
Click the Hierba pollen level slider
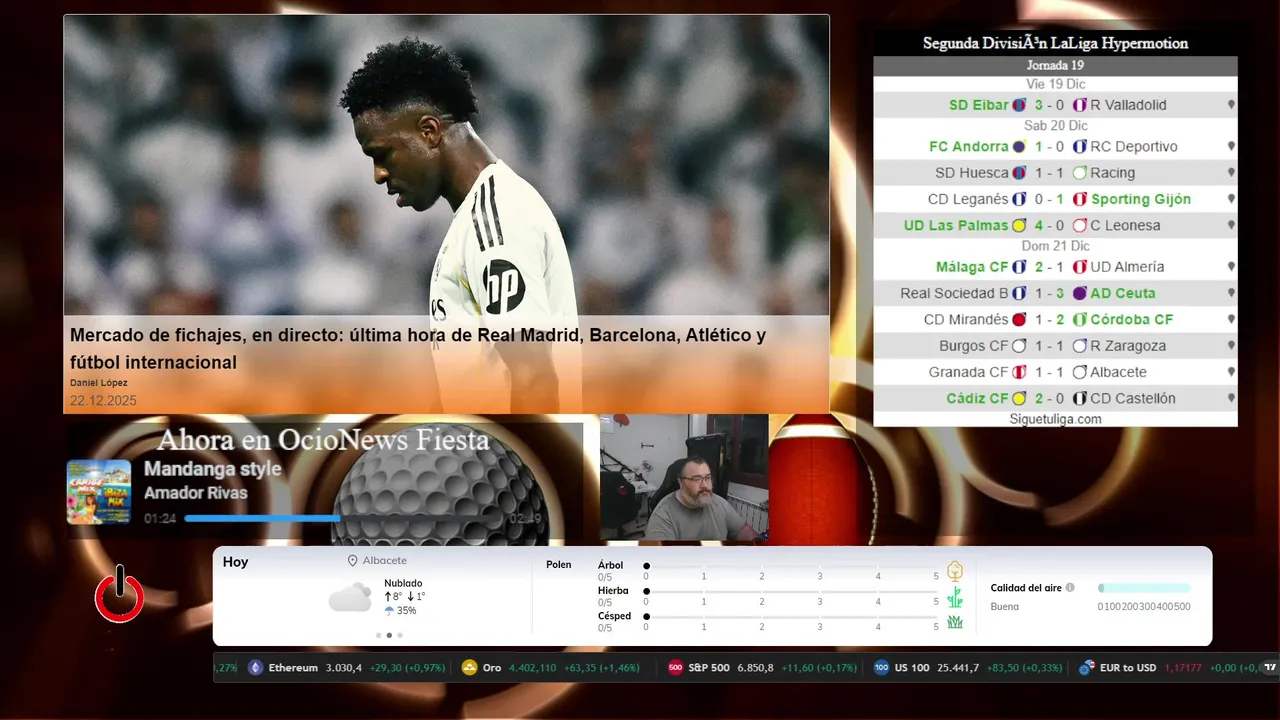pos(791,592)
